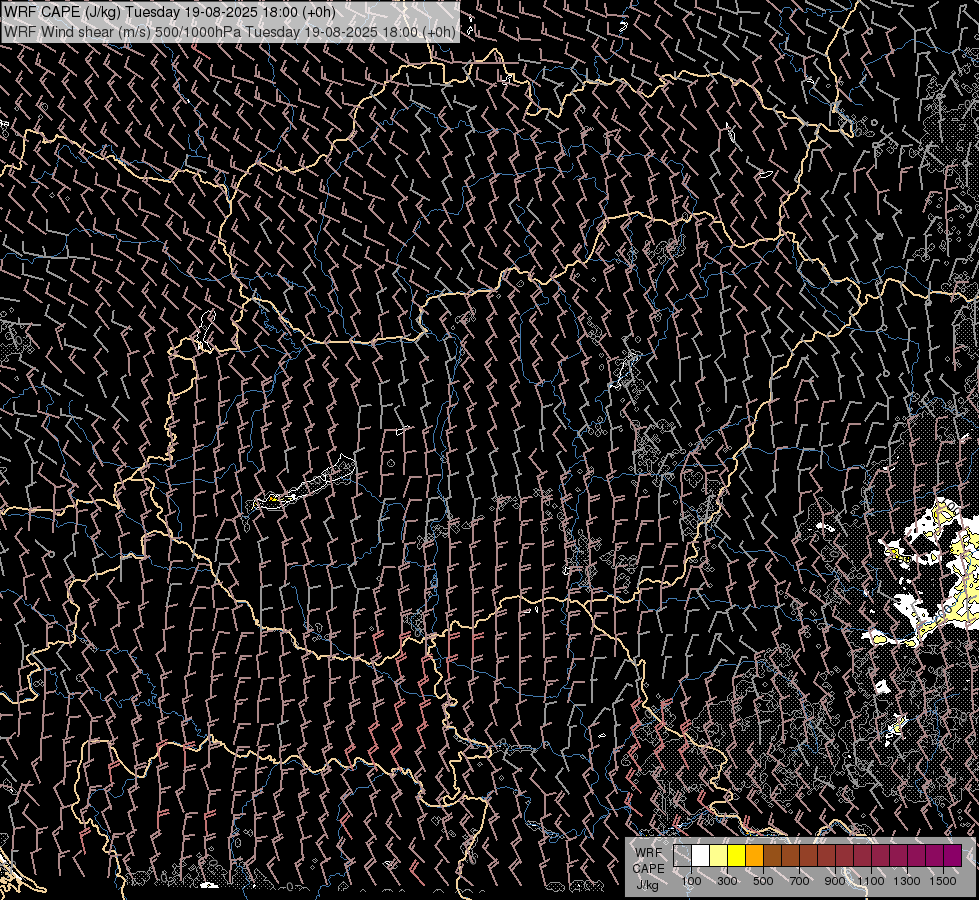Select the white CAPE legend swatch
The height and width of the screenshot is (900, 979).
(x=701, y=856)
